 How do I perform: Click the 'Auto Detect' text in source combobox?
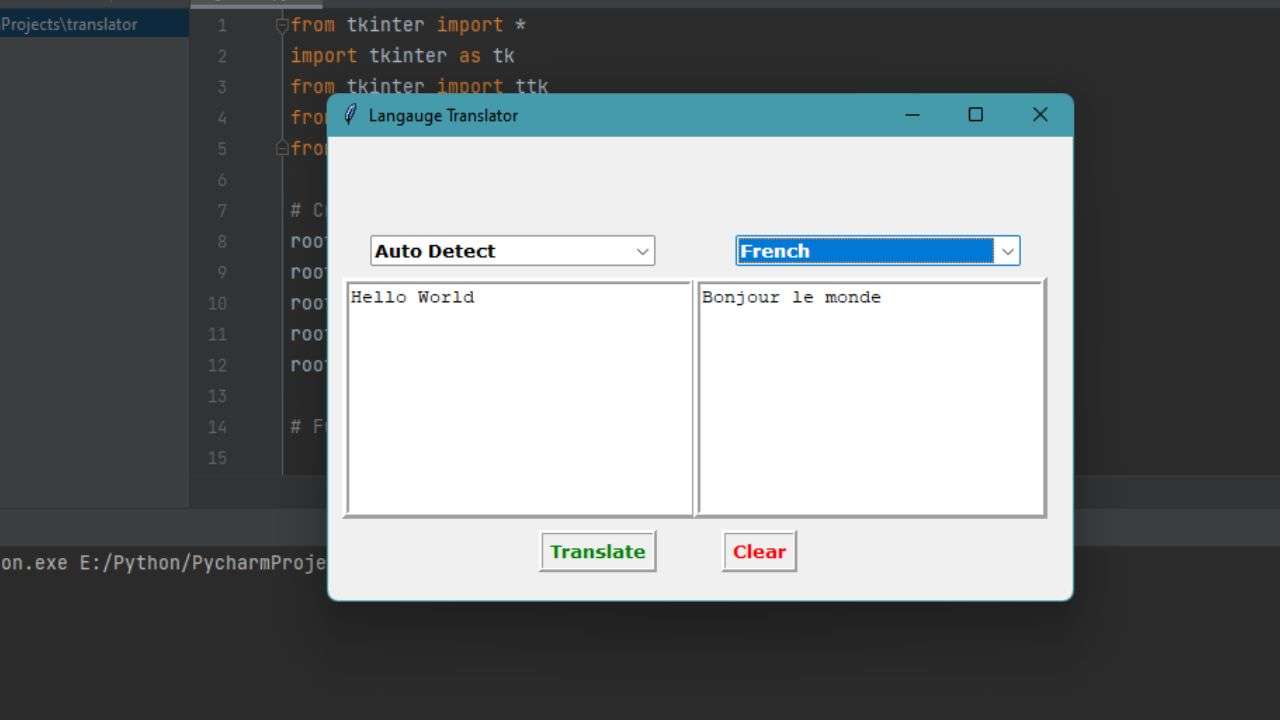point(435,252)
